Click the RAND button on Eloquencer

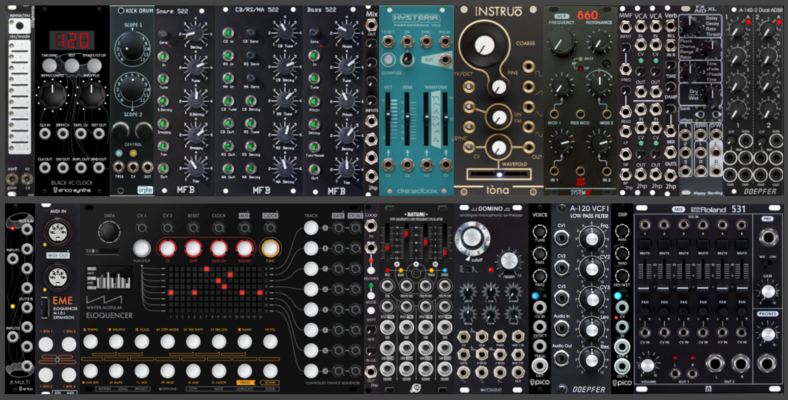[x=245, y=342]
